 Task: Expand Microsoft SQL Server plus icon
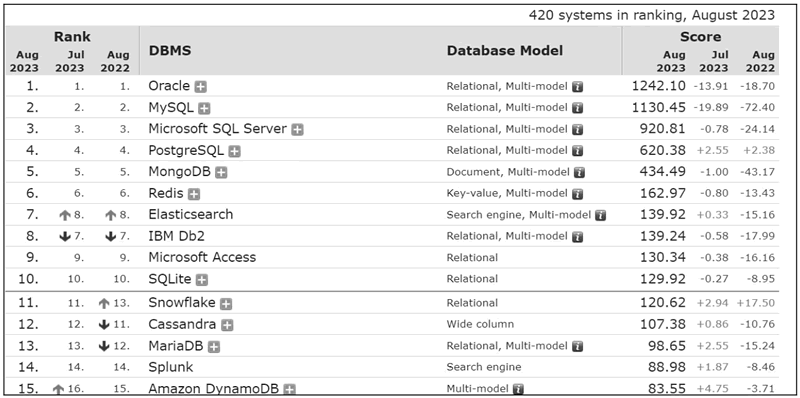tap(297, 130)
